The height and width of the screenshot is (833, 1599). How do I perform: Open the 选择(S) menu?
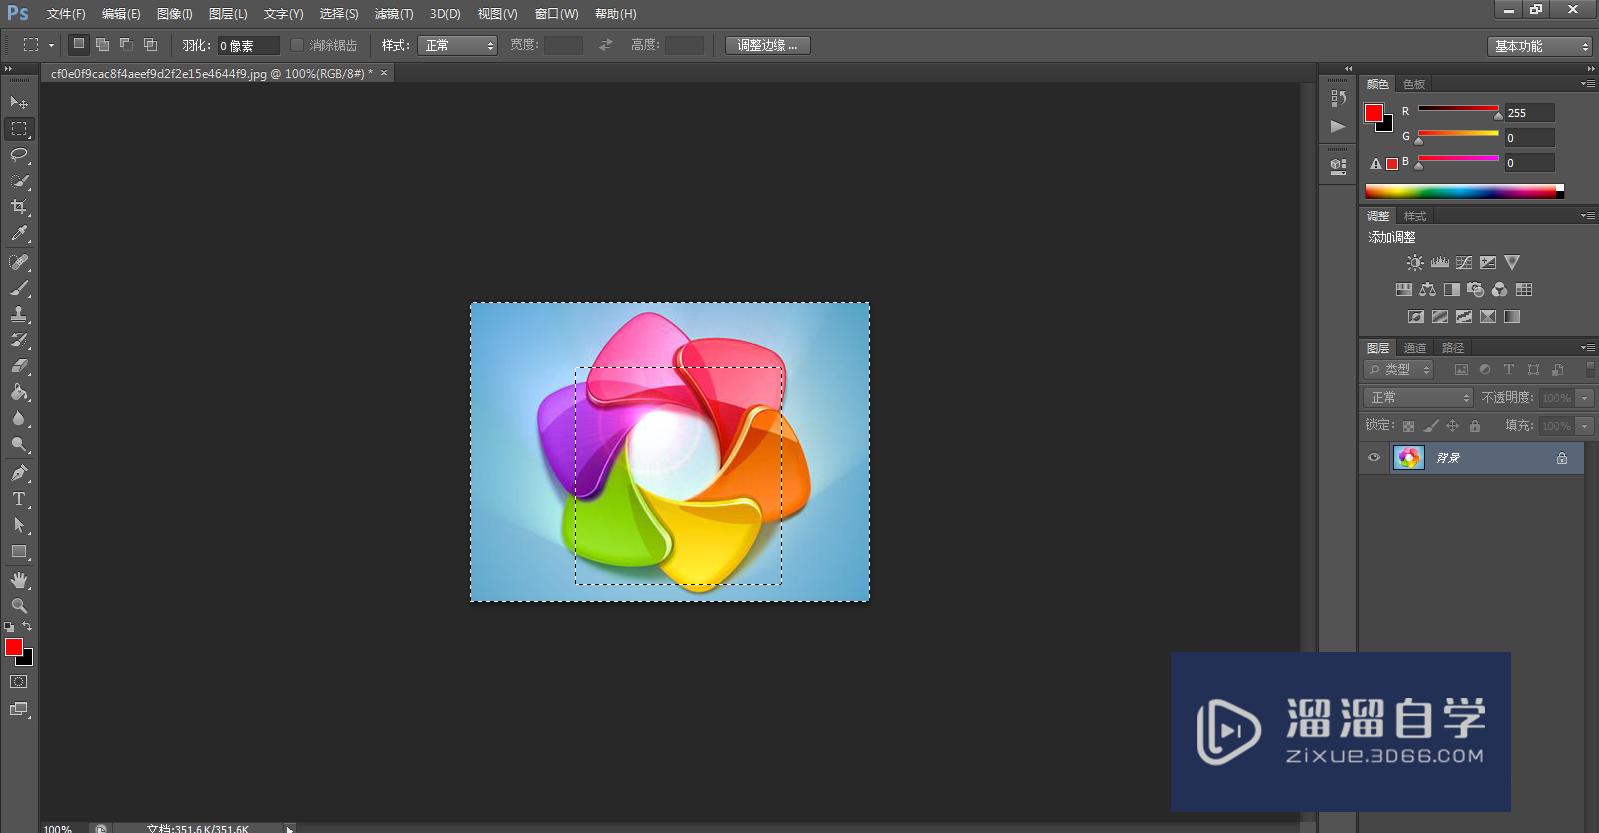pos(339,14)
